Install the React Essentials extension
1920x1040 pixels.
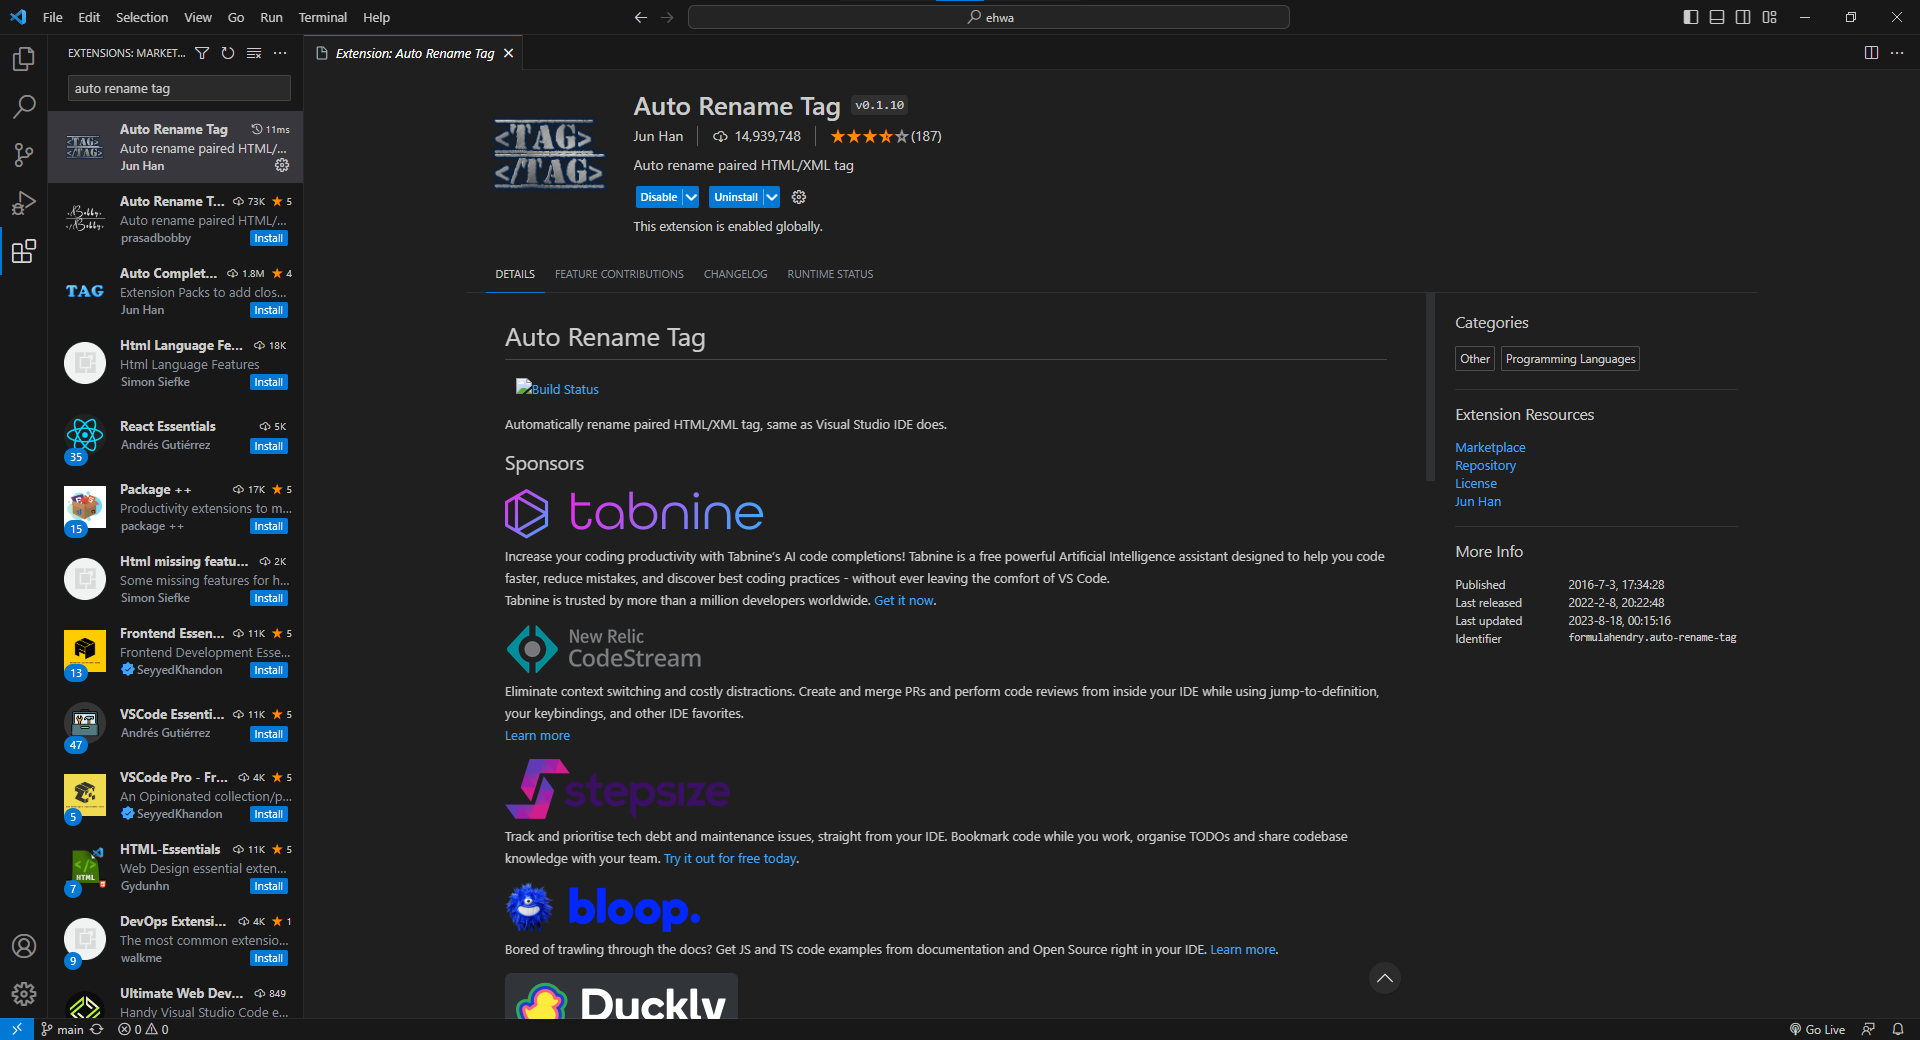[268, 446]
